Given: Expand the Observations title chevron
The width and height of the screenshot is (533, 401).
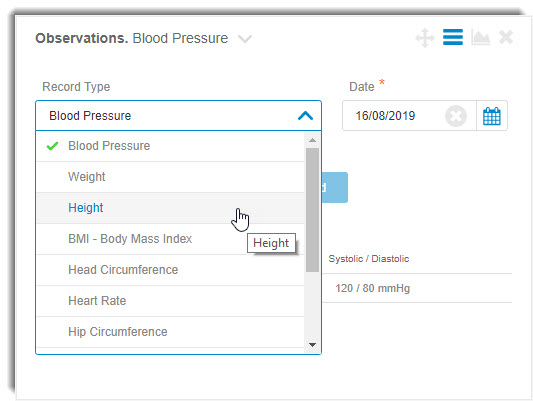Looking at the screenshot, I should click(x=245, y=39).
